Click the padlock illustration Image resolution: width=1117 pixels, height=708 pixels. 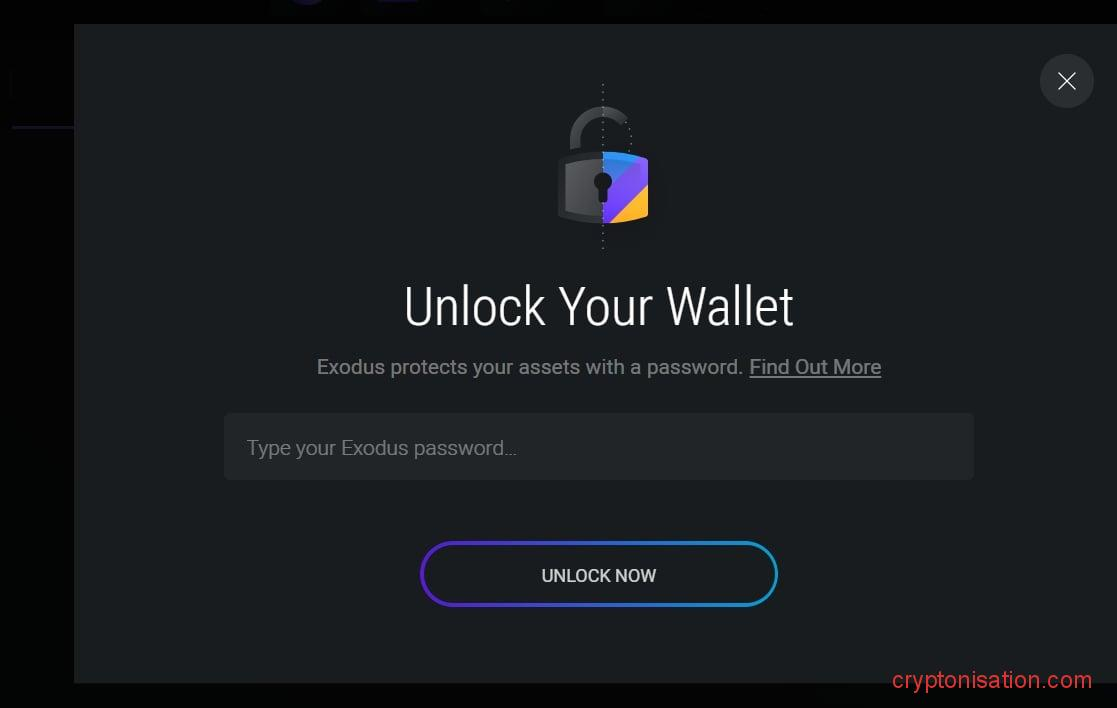click(603, 165)
